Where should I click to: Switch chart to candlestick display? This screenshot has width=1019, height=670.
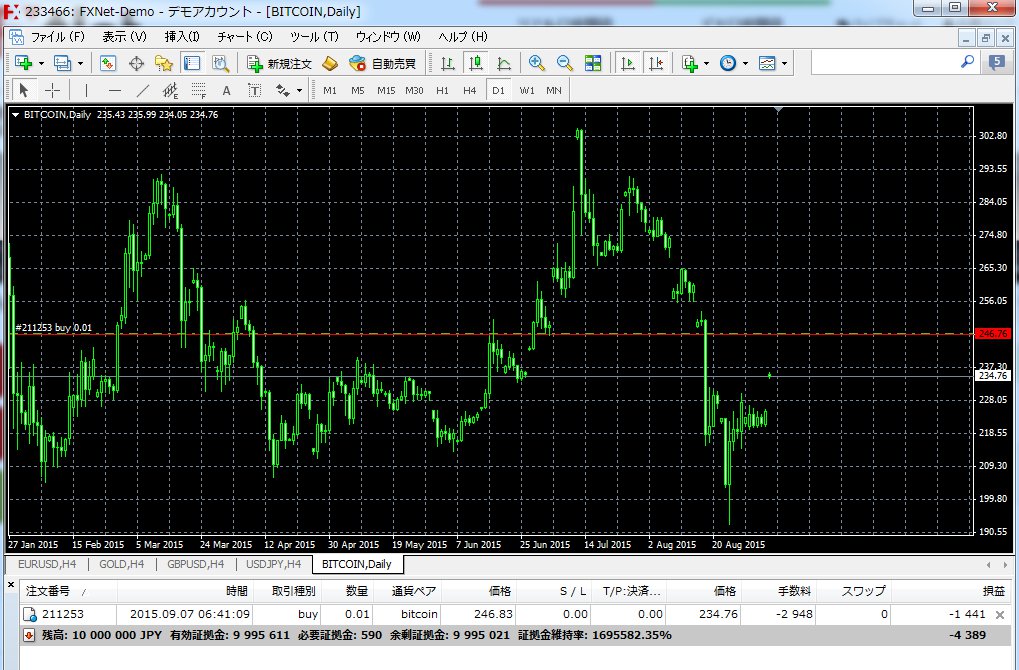tap(475, 63)
